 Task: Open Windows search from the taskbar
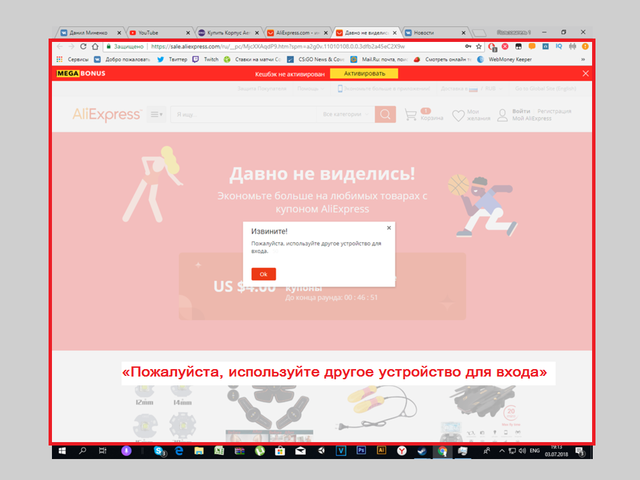click(x=82, y=451)
